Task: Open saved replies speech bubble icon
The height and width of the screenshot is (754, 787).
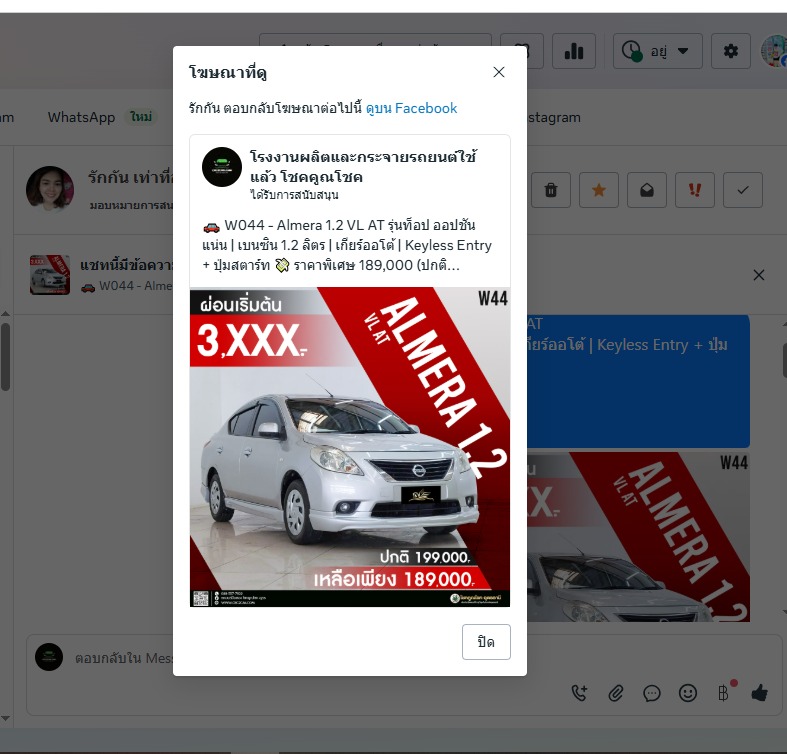Action: [651, 693]
